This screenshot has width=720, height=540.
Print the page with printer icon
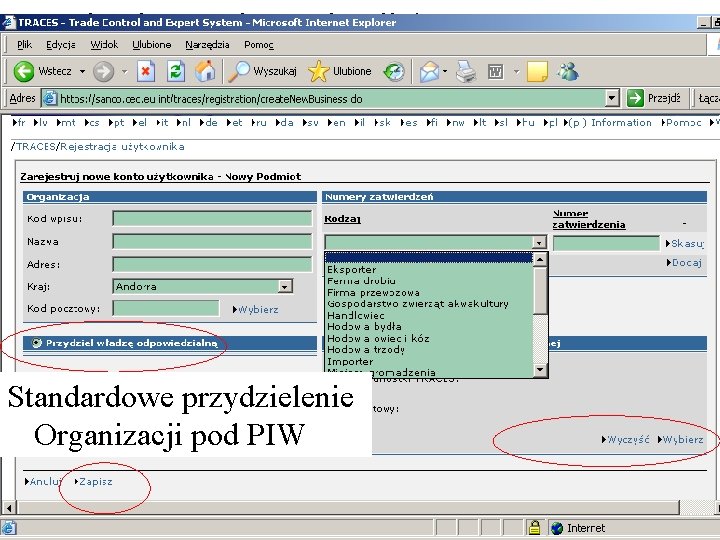pos(466,72)
